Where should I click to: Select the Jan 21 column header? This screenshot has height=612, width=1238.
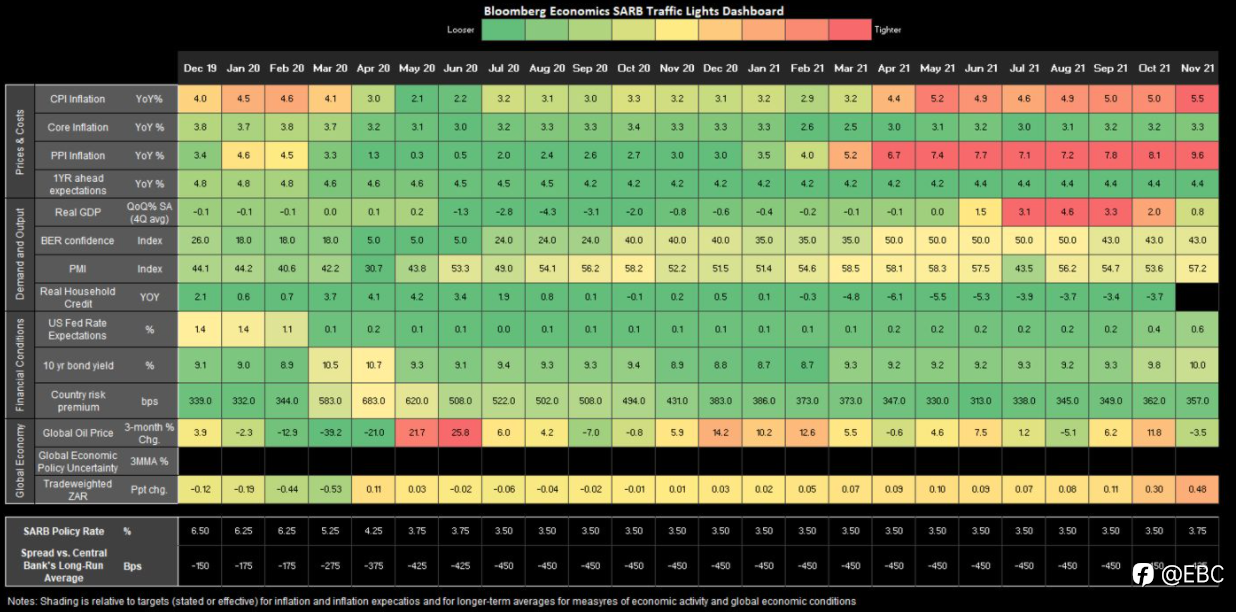pos(763,68)
